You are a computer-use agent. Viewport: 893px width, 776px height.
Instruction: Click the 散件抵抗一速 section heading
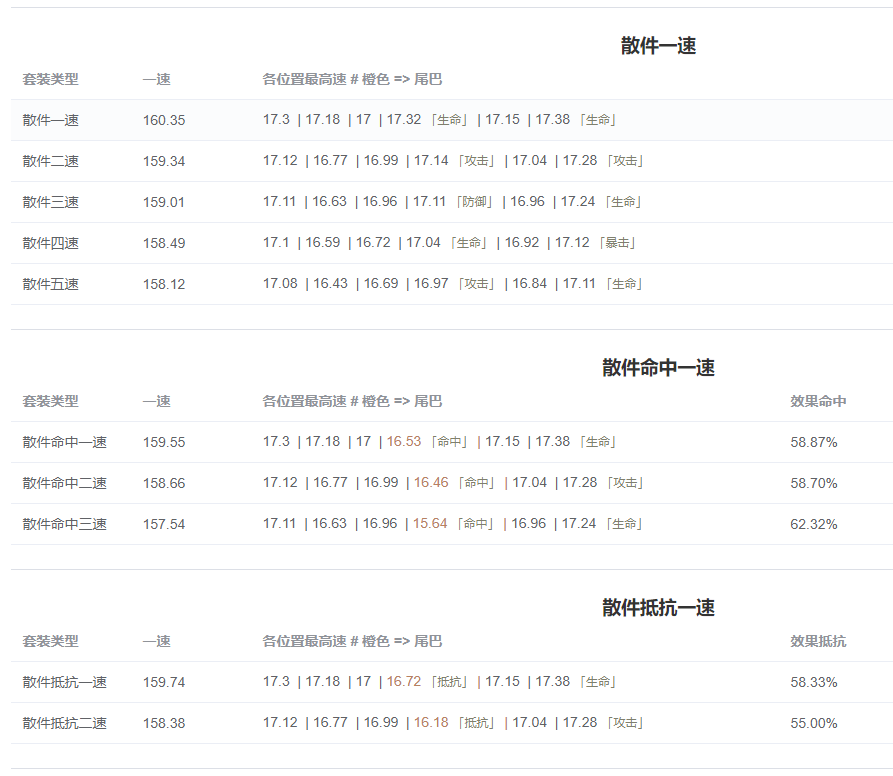pos(658,607)
